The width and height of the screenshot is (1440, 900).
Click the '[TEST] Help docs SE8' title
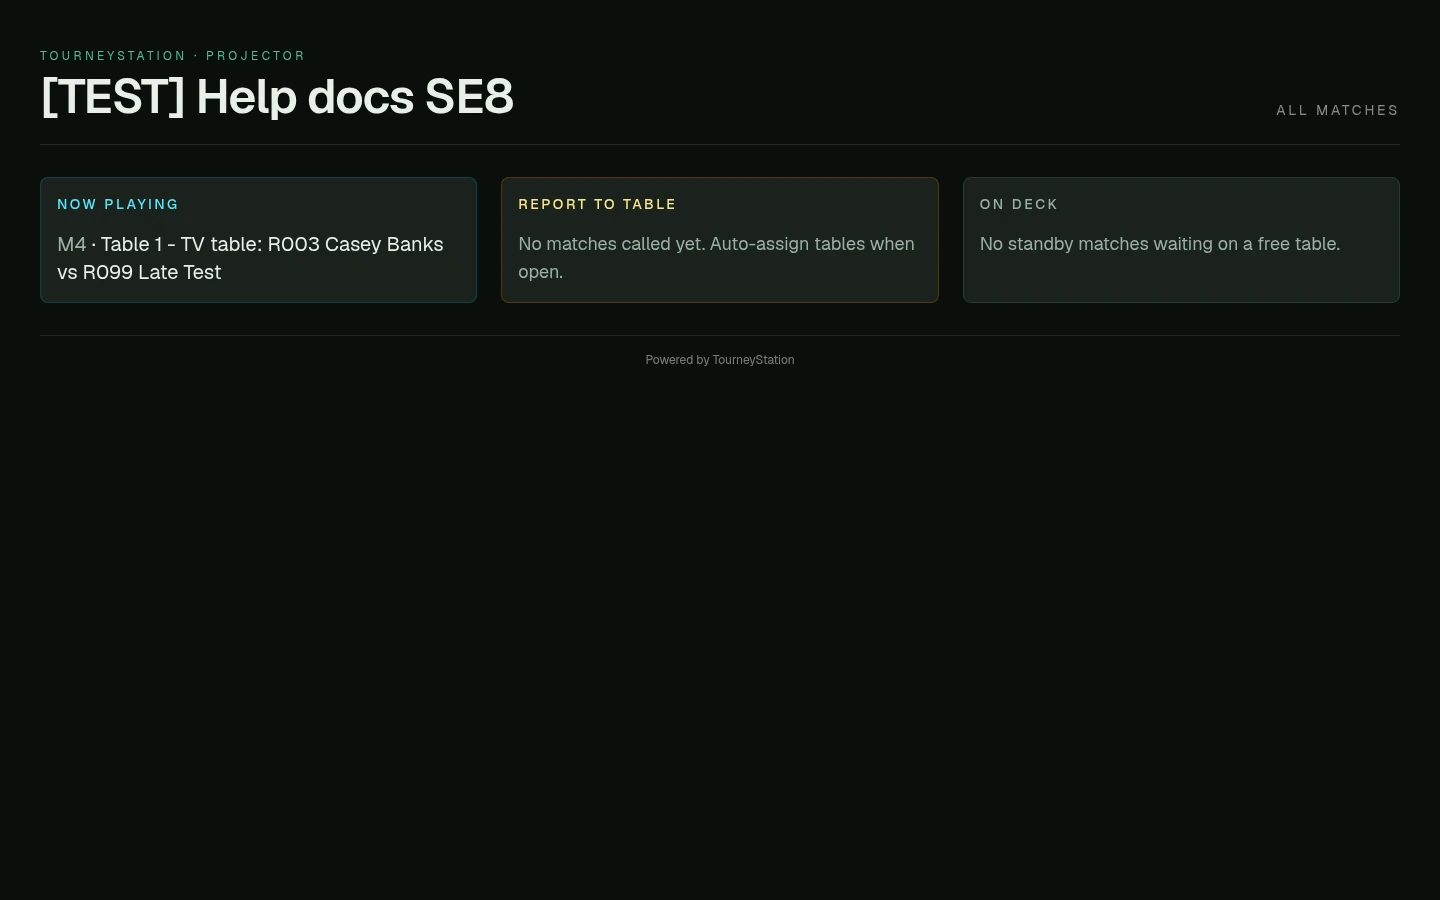[x=277, y=97]
